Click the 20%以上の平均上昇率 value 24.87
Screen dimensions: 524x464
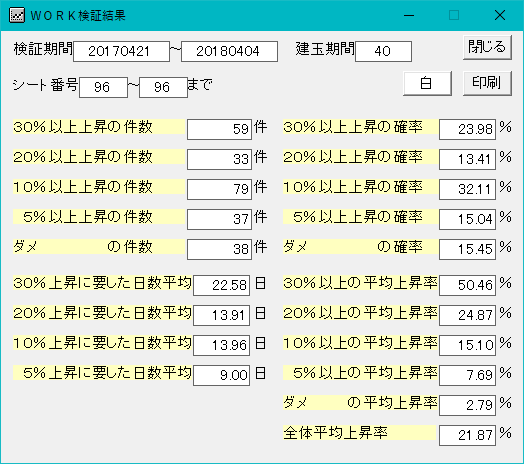[x=467, y=315]
